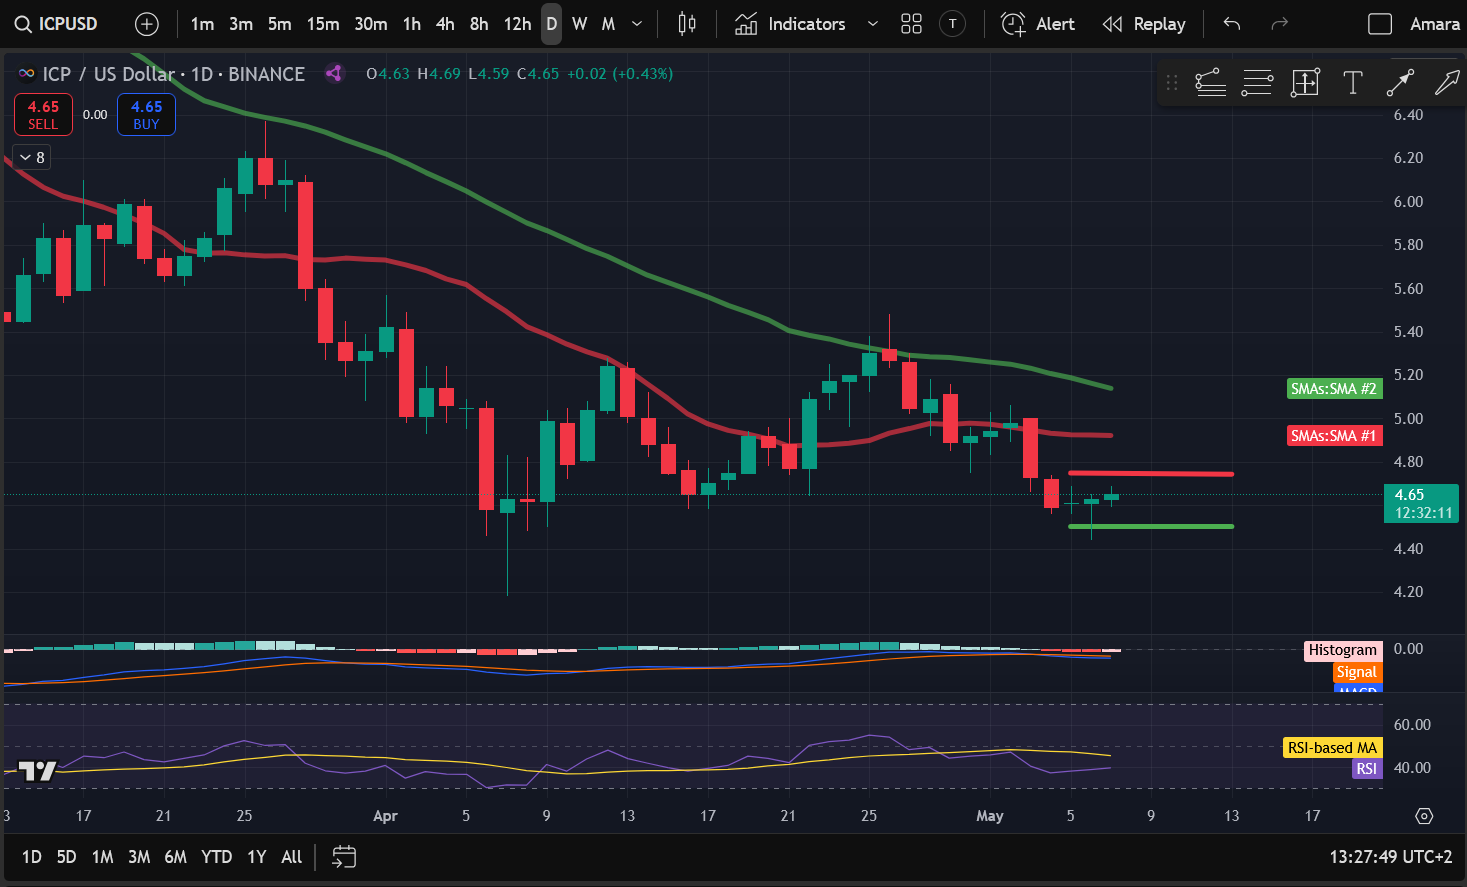This screenshot has height=887, width=1467.
Task: Open symbol search for ICPUSD
Action: (x=56, y=24)
